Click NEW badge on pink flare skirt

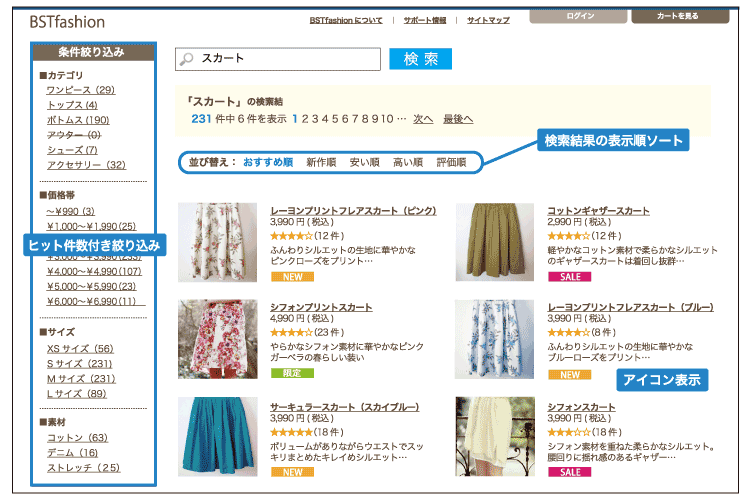click(x=292, y=277)
